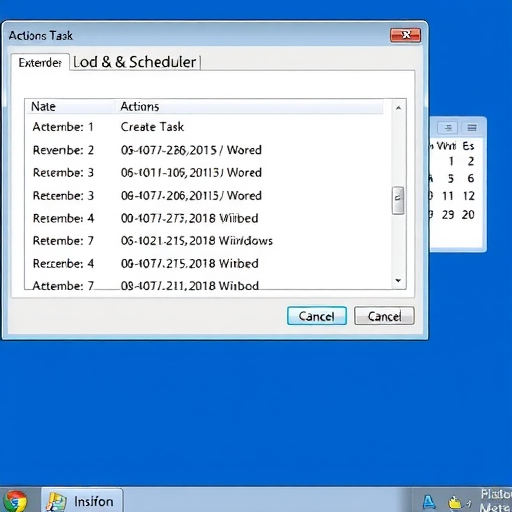Switch to the Exterder tab
This screenshot has height=512, width=512.
click(x=40, y=62)
